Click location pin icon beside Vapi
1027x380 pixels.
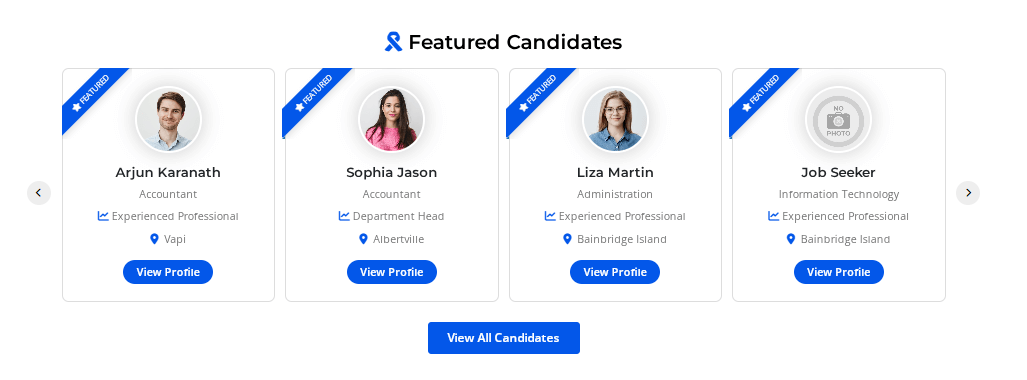point(155,239)
